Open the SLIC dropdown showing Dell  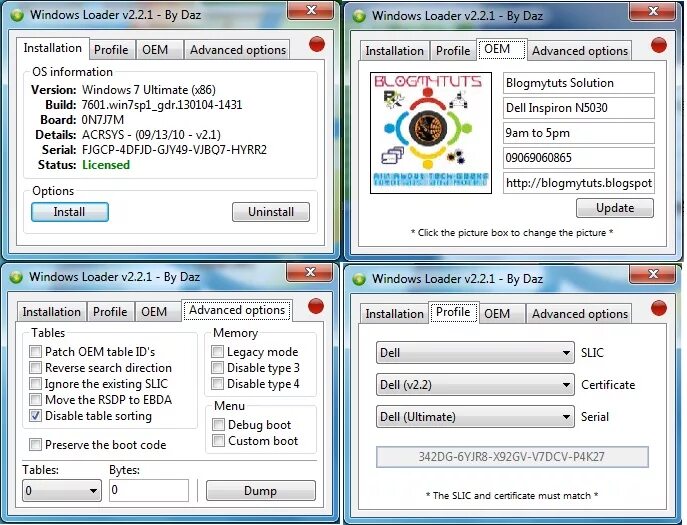[x=475, y=353]
